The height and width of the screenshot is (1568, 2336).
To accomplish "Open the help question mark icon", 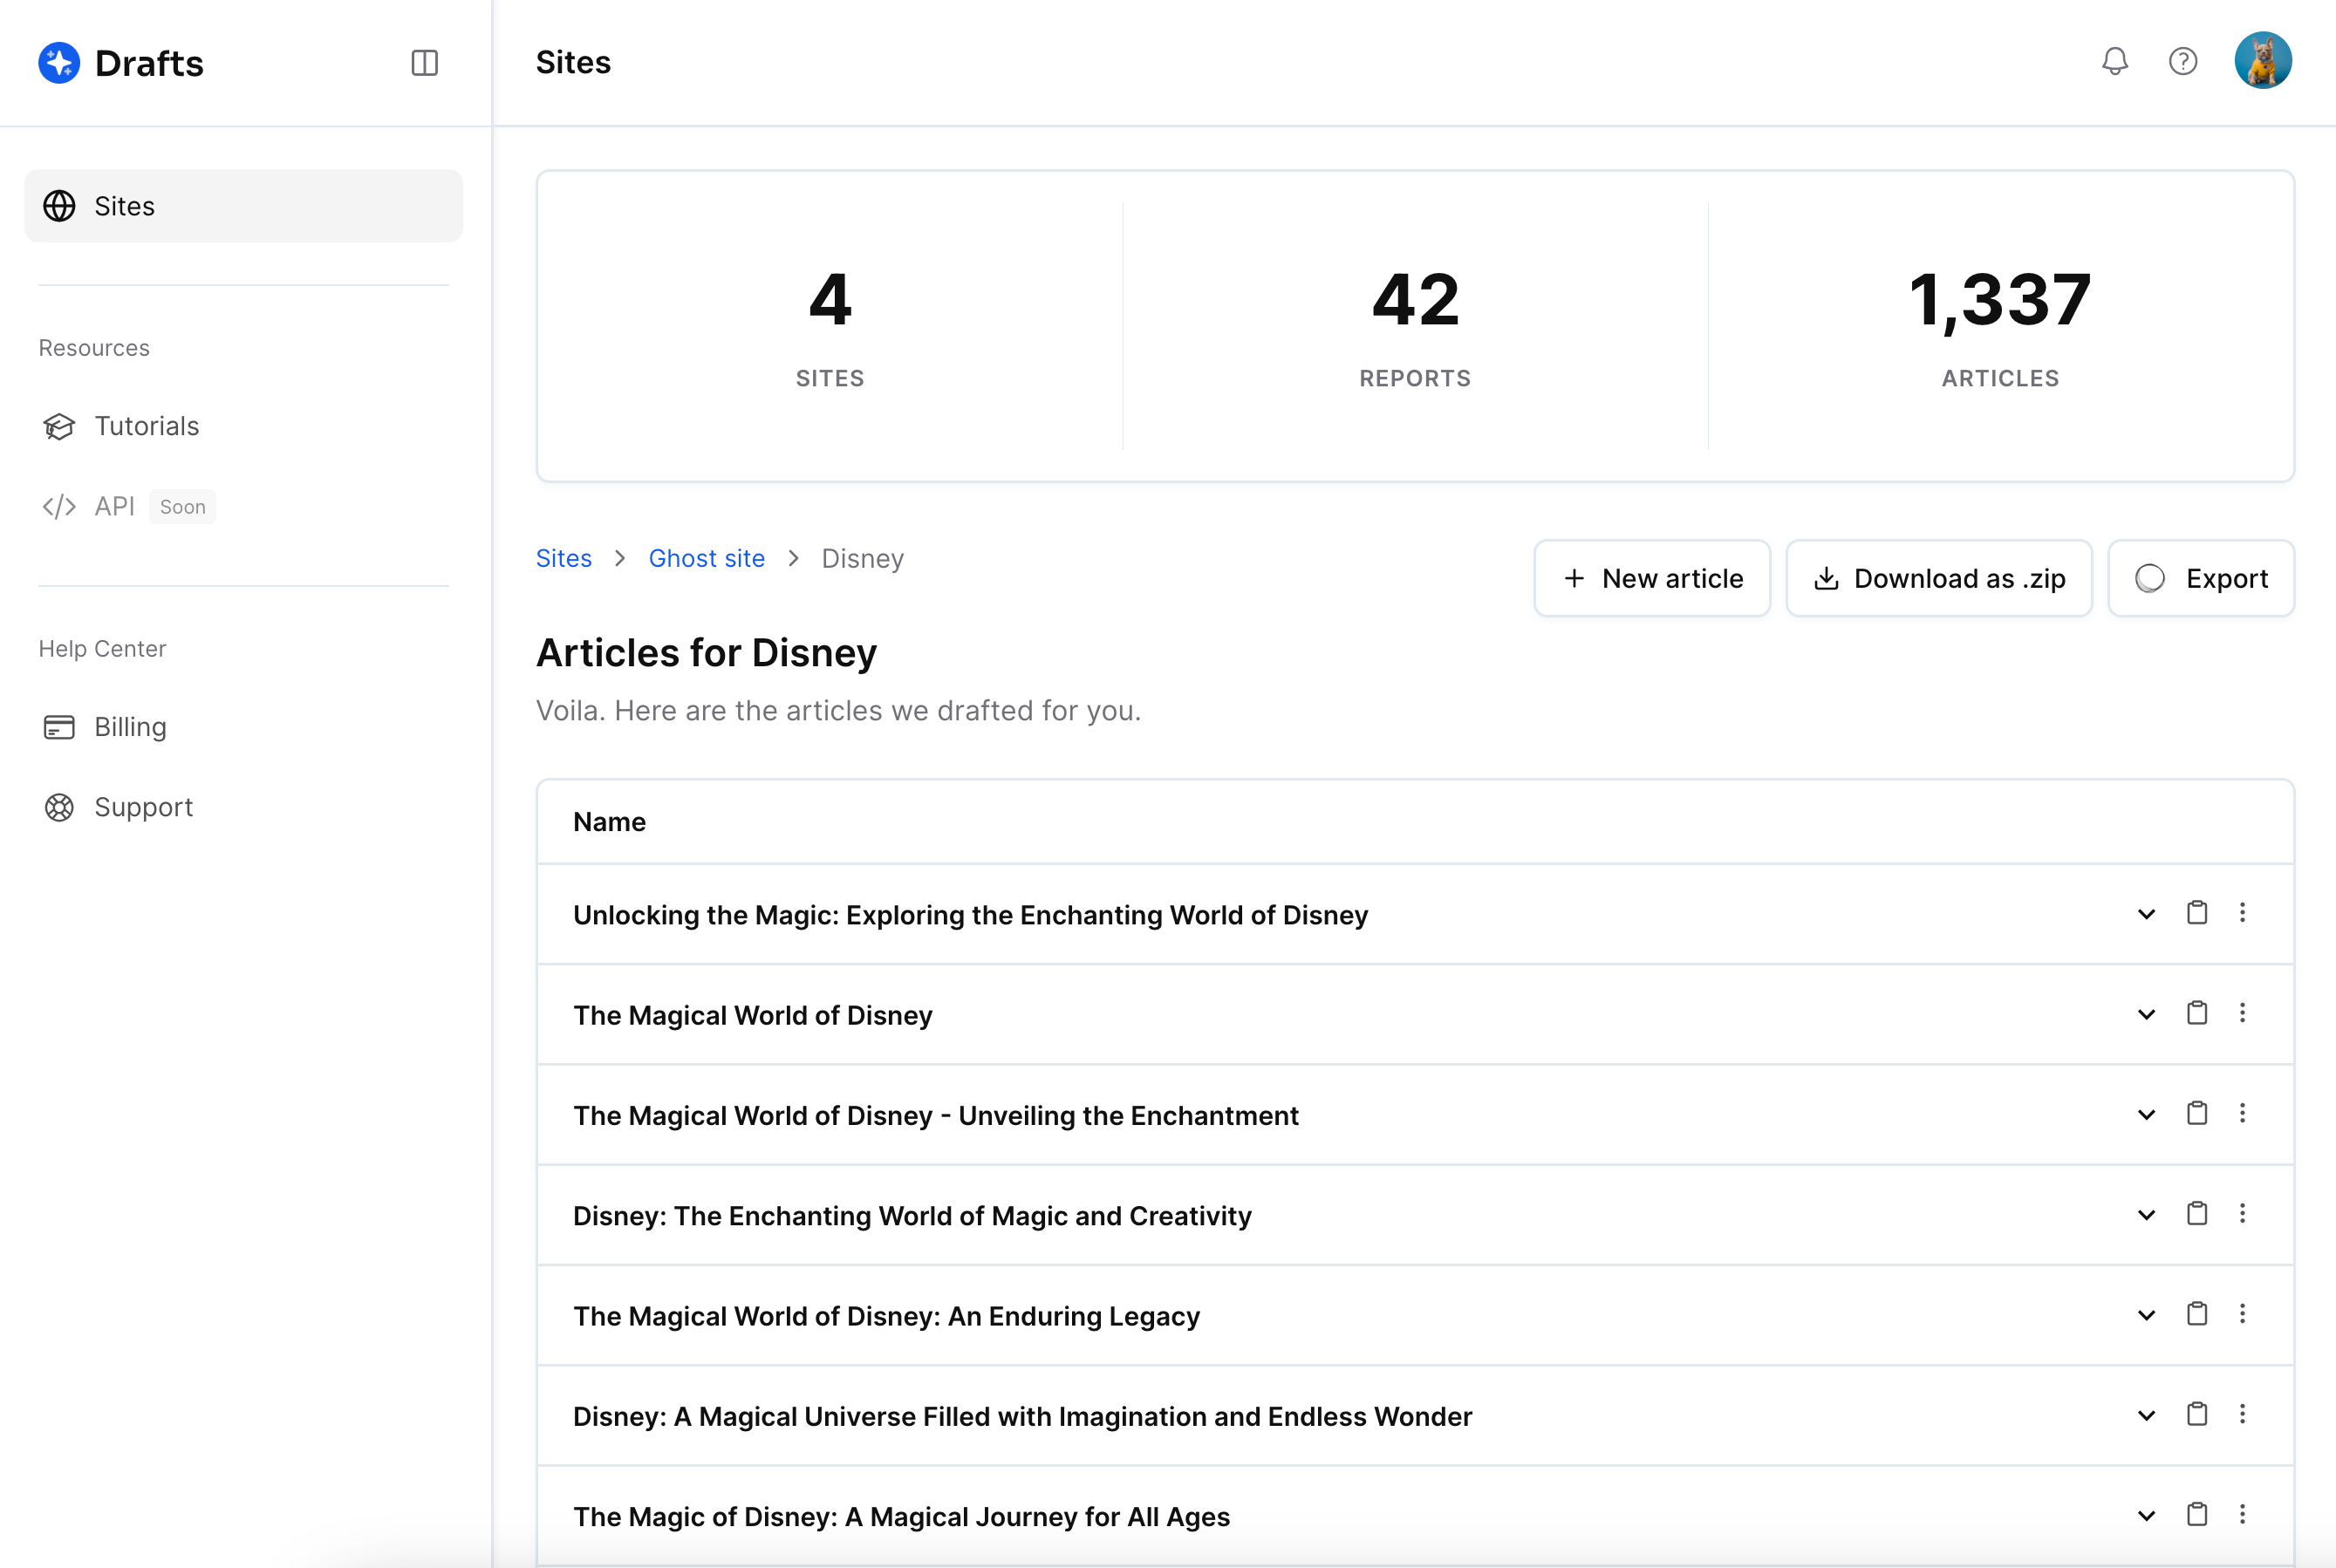I will pos(2182,61).
